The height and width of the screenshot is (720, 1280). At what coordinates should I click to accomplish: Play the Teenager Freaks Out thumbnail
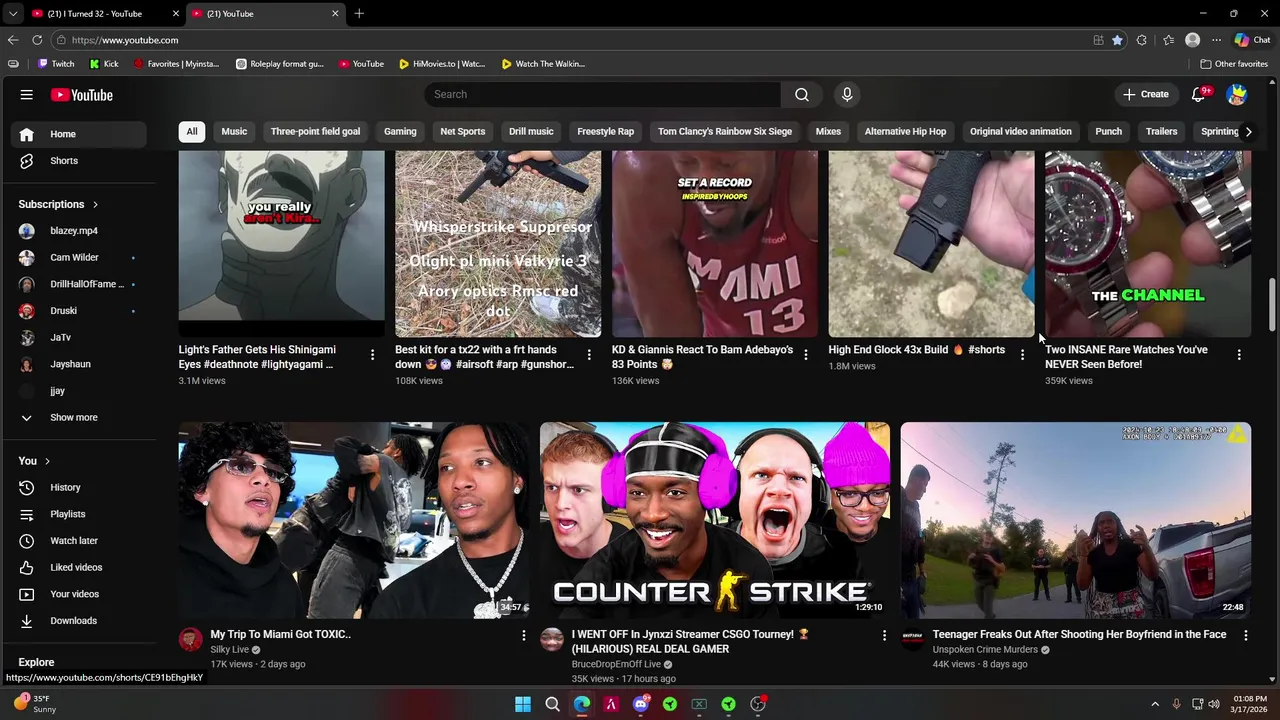pos(1075,520)
